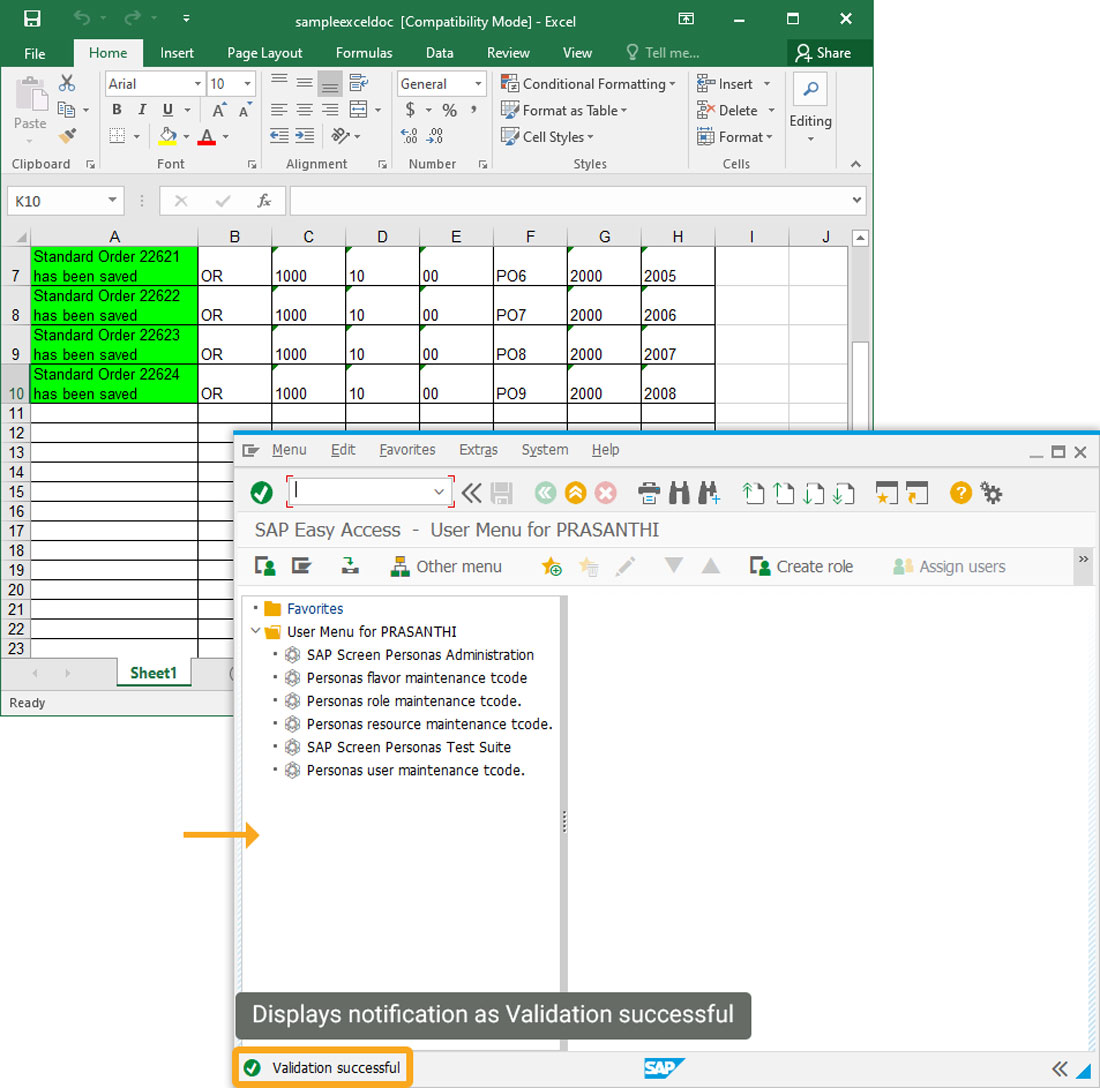This screenshot has height=1088, width=1100.
Task: Open the font size 10 dropdown
Action: click(x=247, y=83)
